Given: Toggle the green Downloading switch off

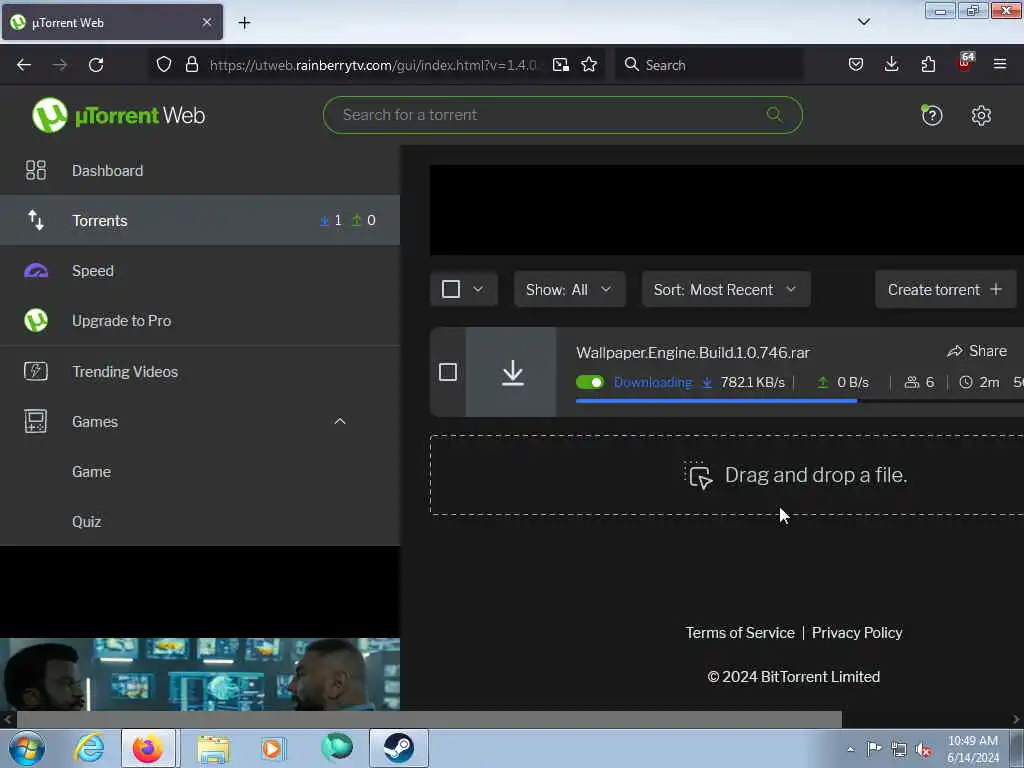Looking at the screenshot, I should point(590,382).
